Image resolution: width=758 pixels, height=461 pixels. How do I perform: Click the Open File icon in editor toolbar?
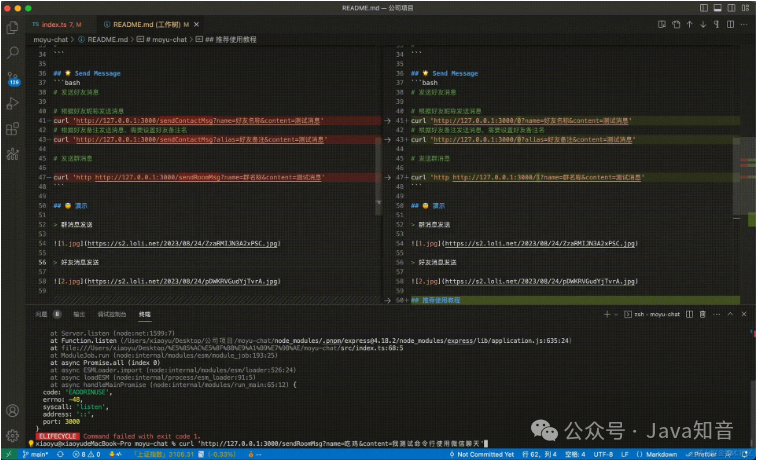point(662,25)
